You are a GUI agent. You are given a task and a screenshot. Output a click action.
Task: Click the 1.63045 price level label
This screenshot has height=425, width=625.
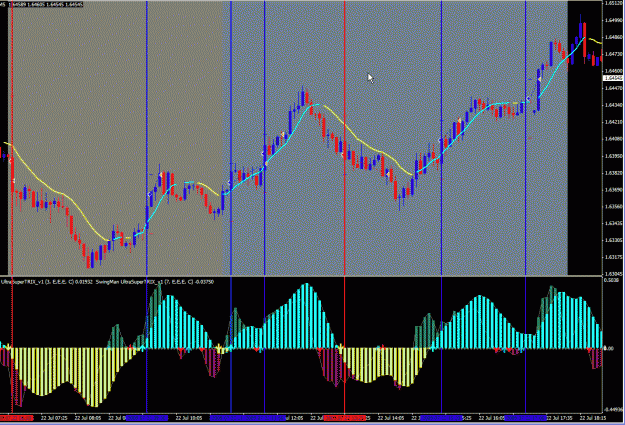pyautogui.click(x=614, y=274)
